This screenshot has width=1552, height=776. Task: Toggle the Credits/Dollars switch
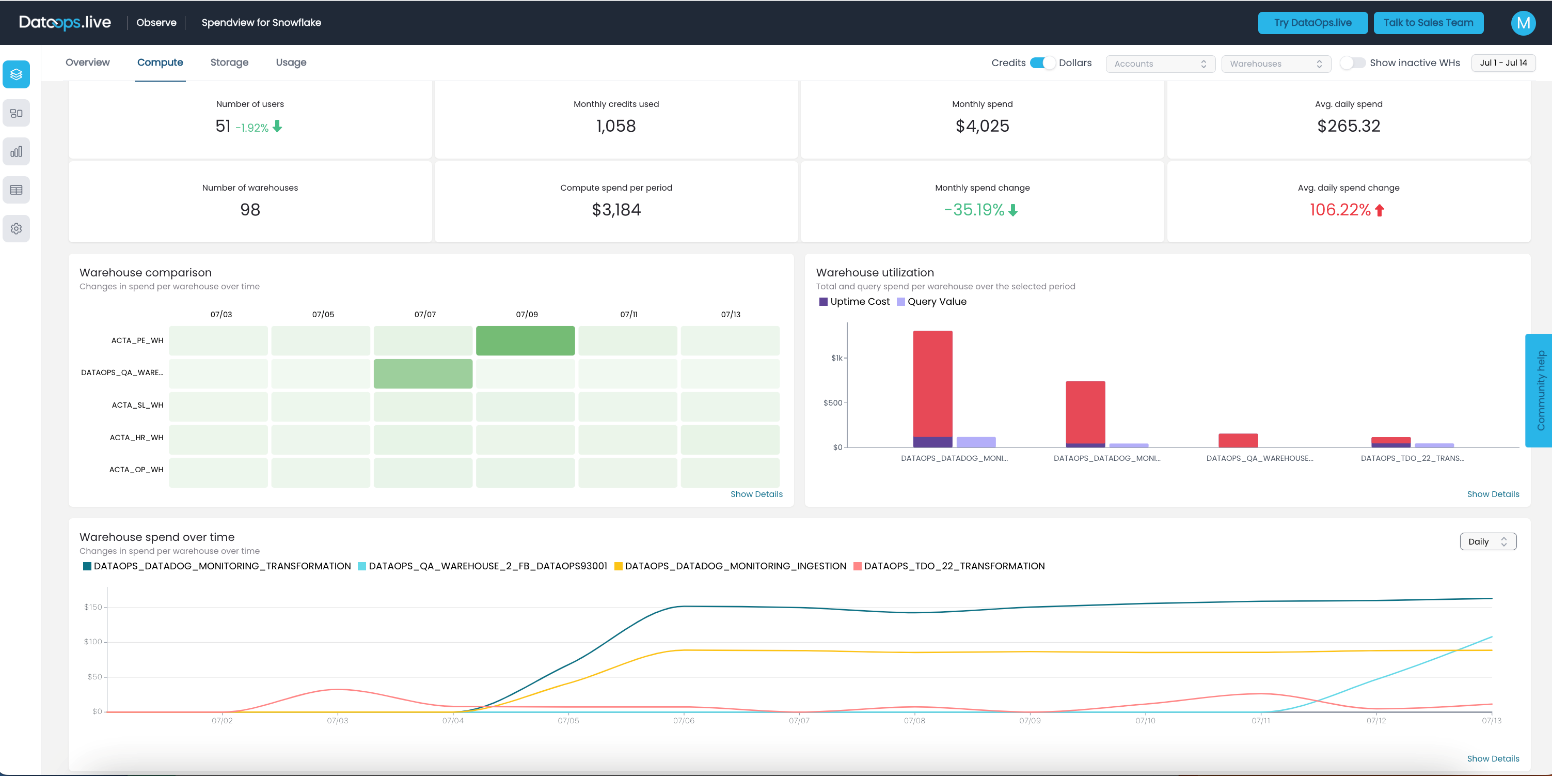[1042, 63]
